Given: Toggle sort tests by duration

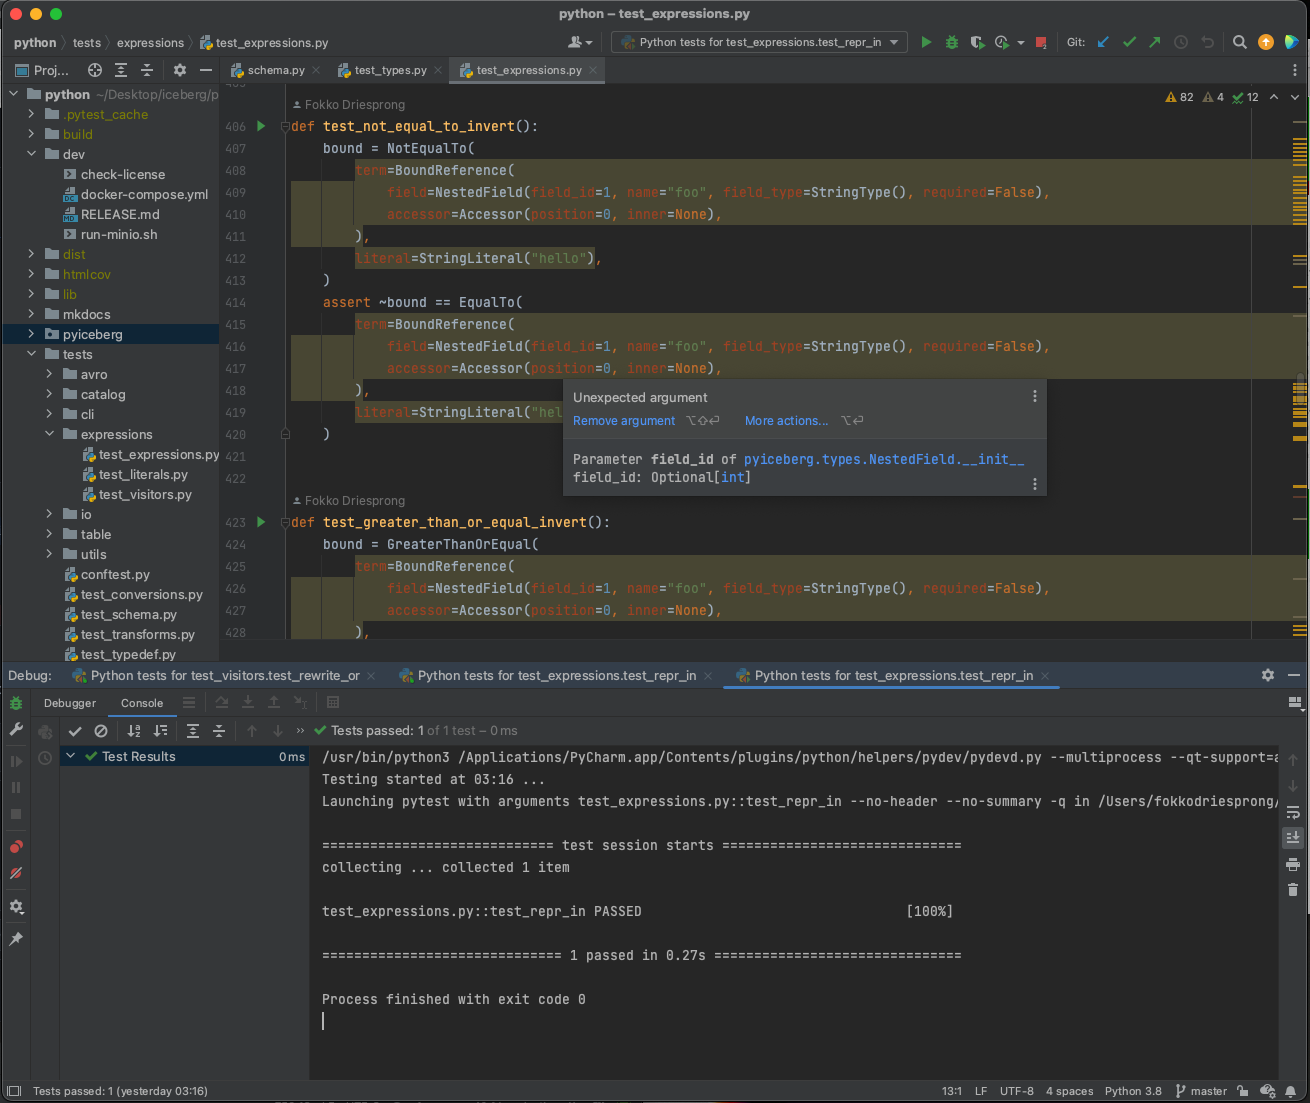Looking at the screenshot, I should tap(160, 731).
